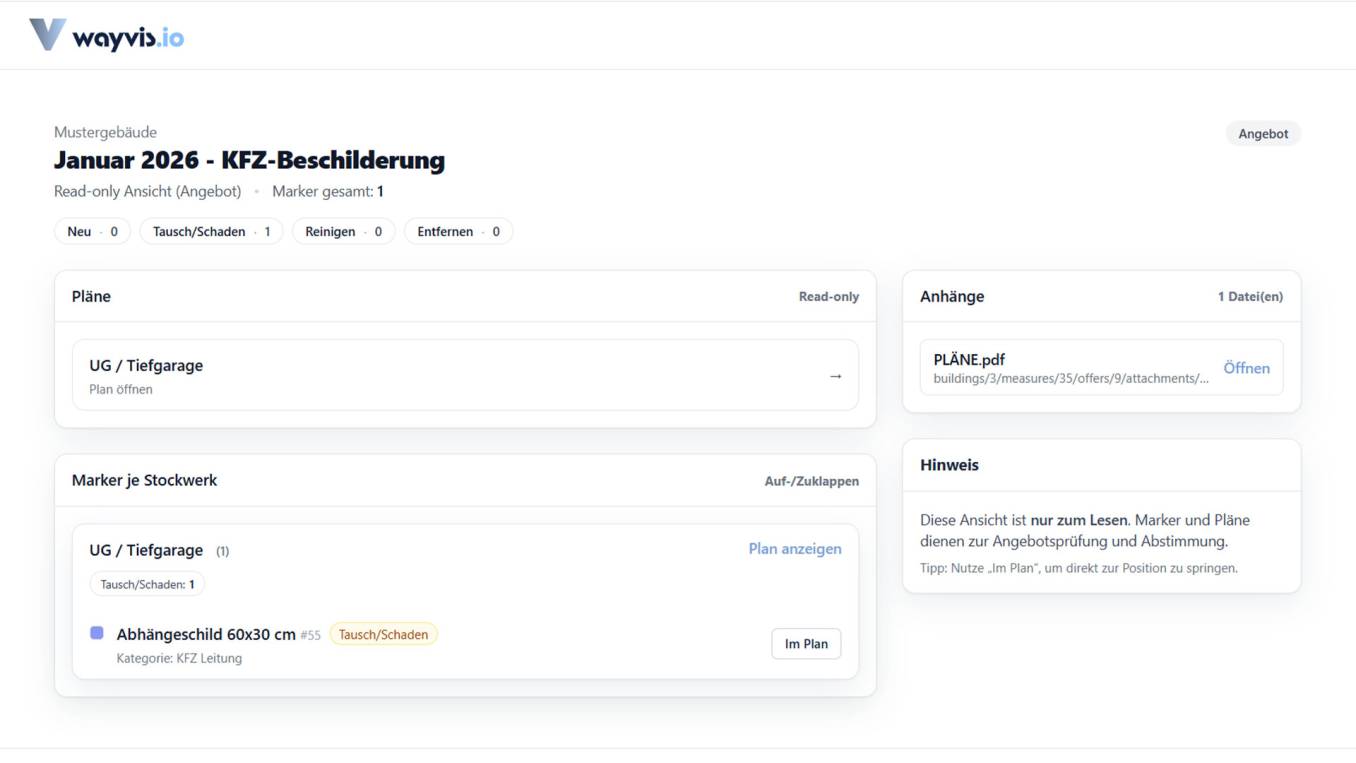Click the arrow icon on the UG / Tiefgarage plan

(835, 376)
